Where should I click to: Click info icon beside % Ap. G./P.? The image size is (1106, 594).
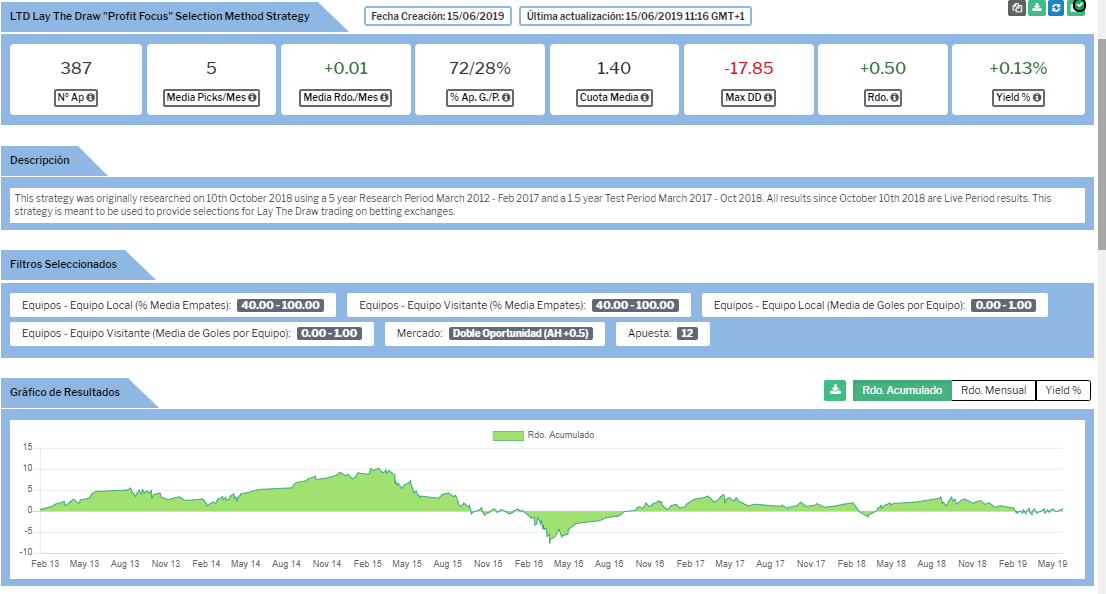point(506,97)
